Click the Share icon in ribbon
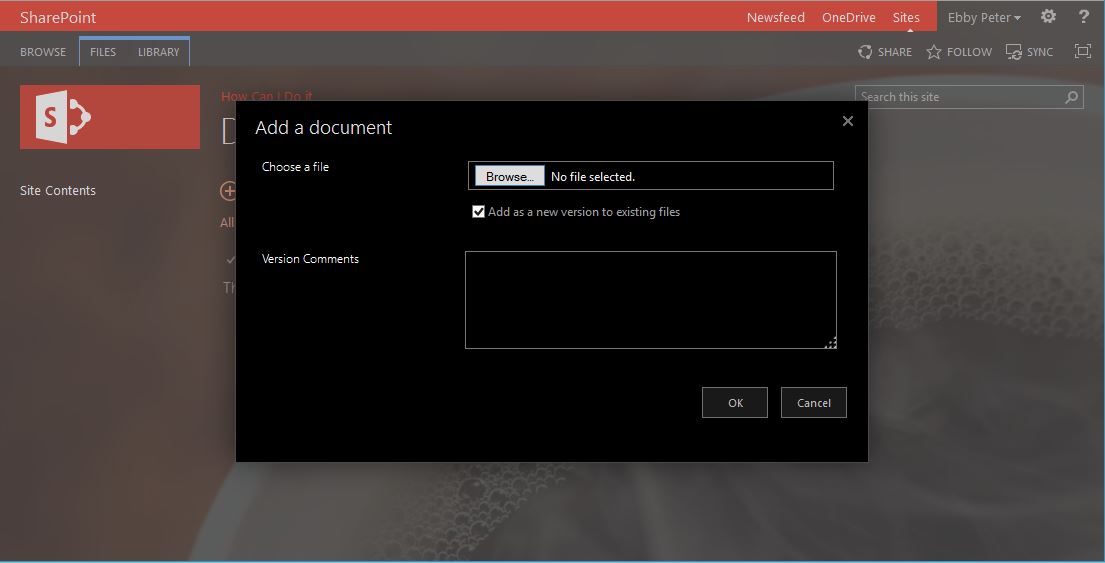Viewport: 1105px width, 563px height. pyautogui.click(x=865, y=51)
